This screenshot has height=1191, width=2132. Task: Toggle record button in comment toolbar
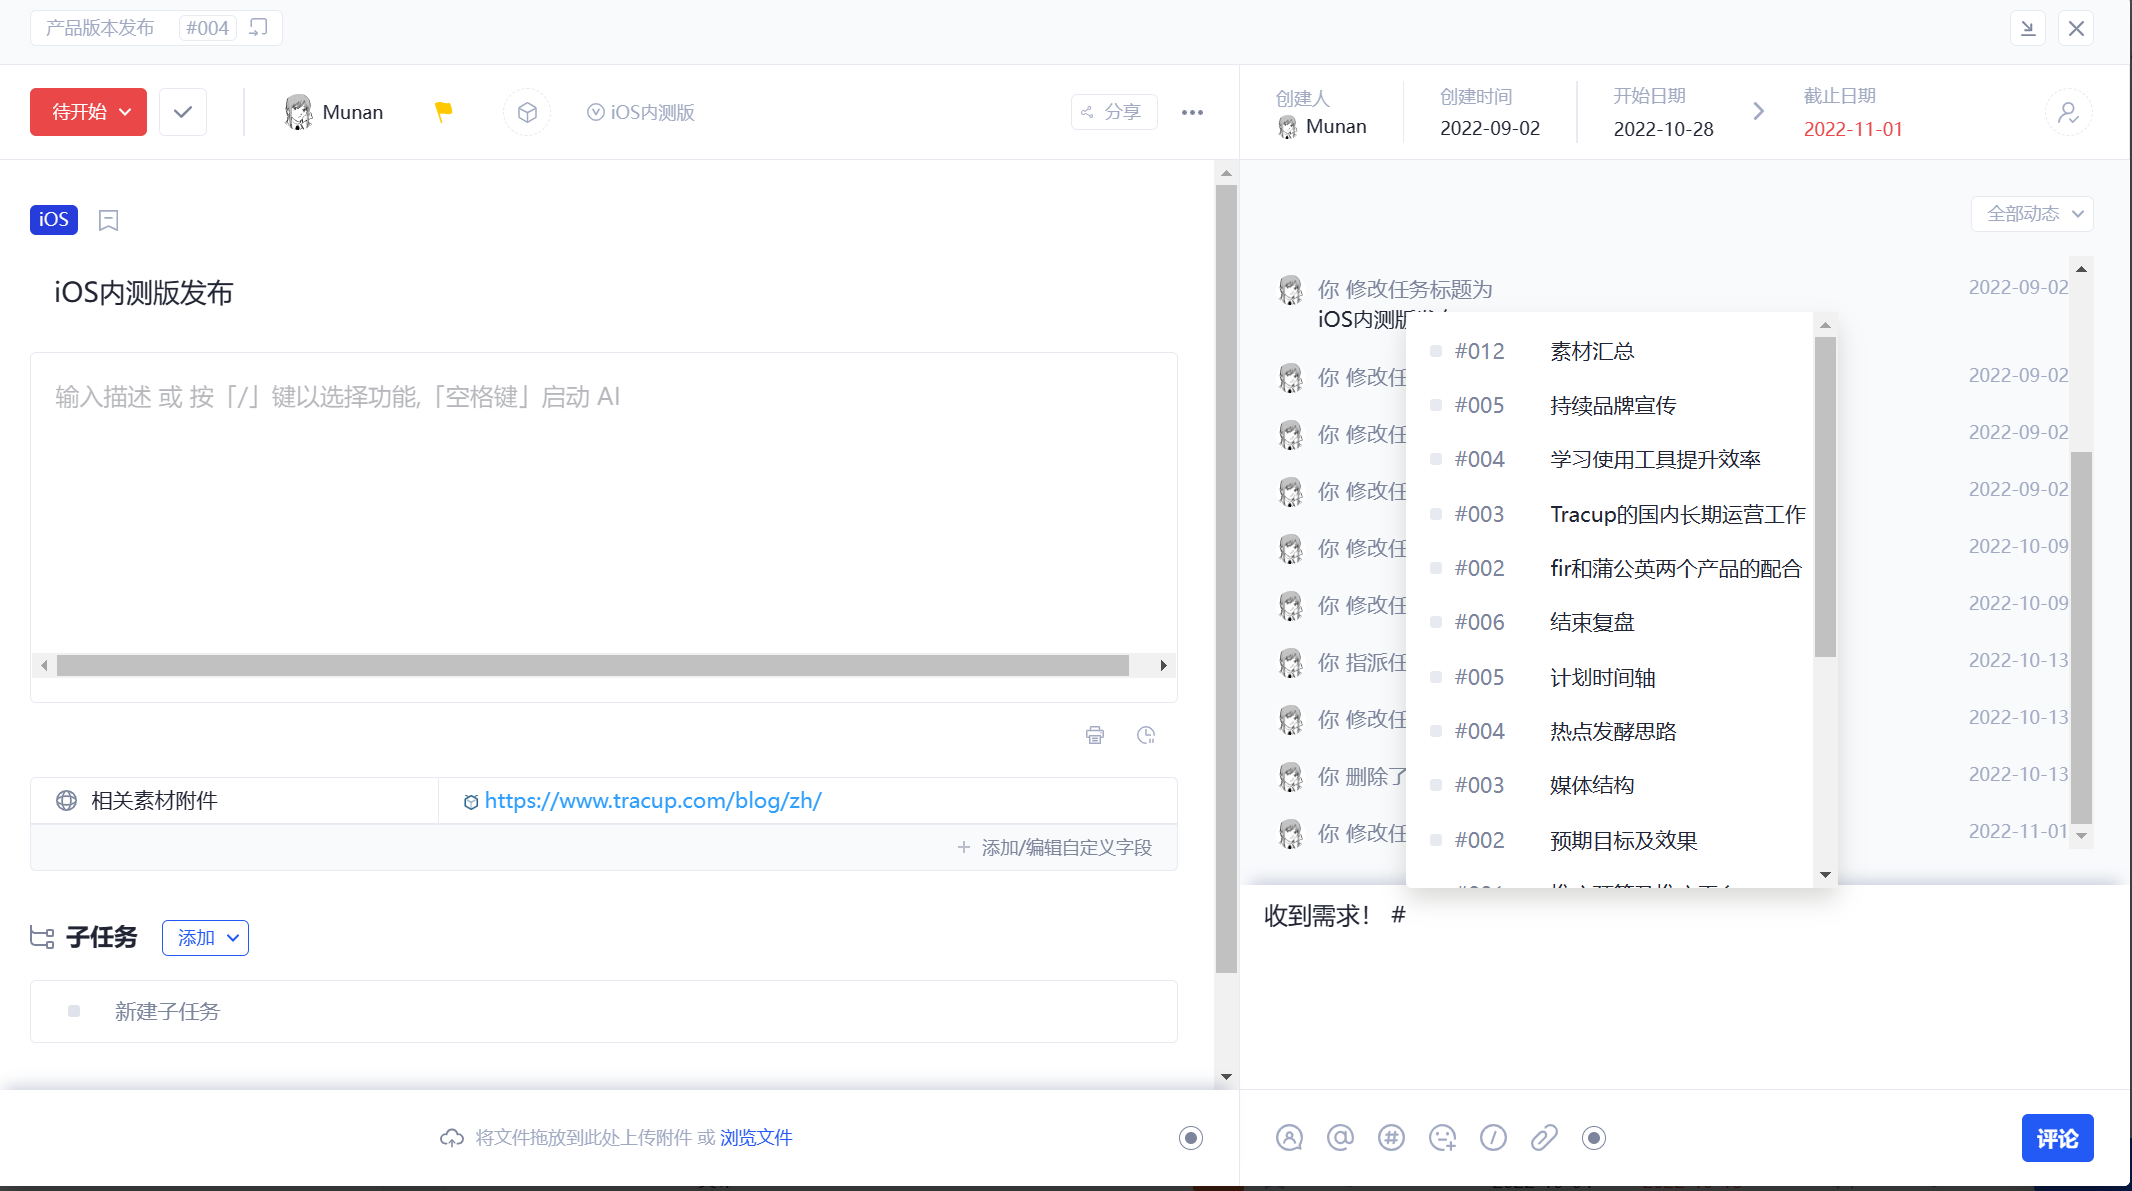click(x=1594, y=1138)
